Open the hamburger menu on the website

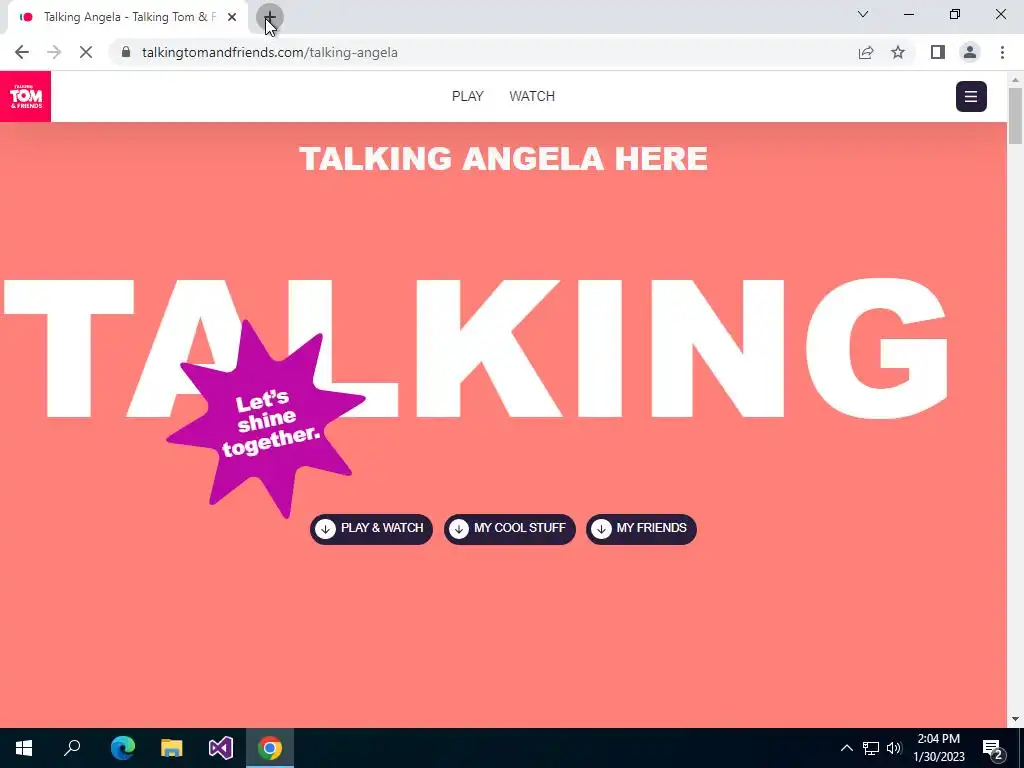coord(971,97)
